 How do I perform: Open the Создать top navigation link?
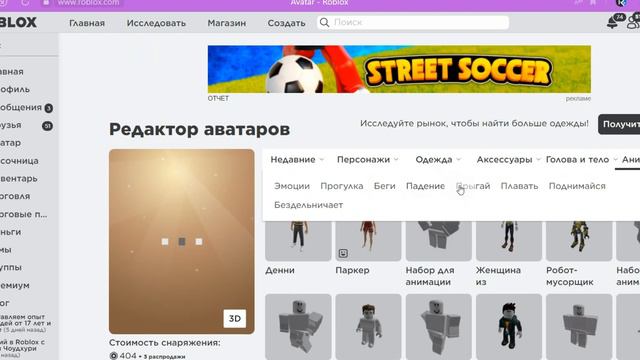[x=286, y=23]
